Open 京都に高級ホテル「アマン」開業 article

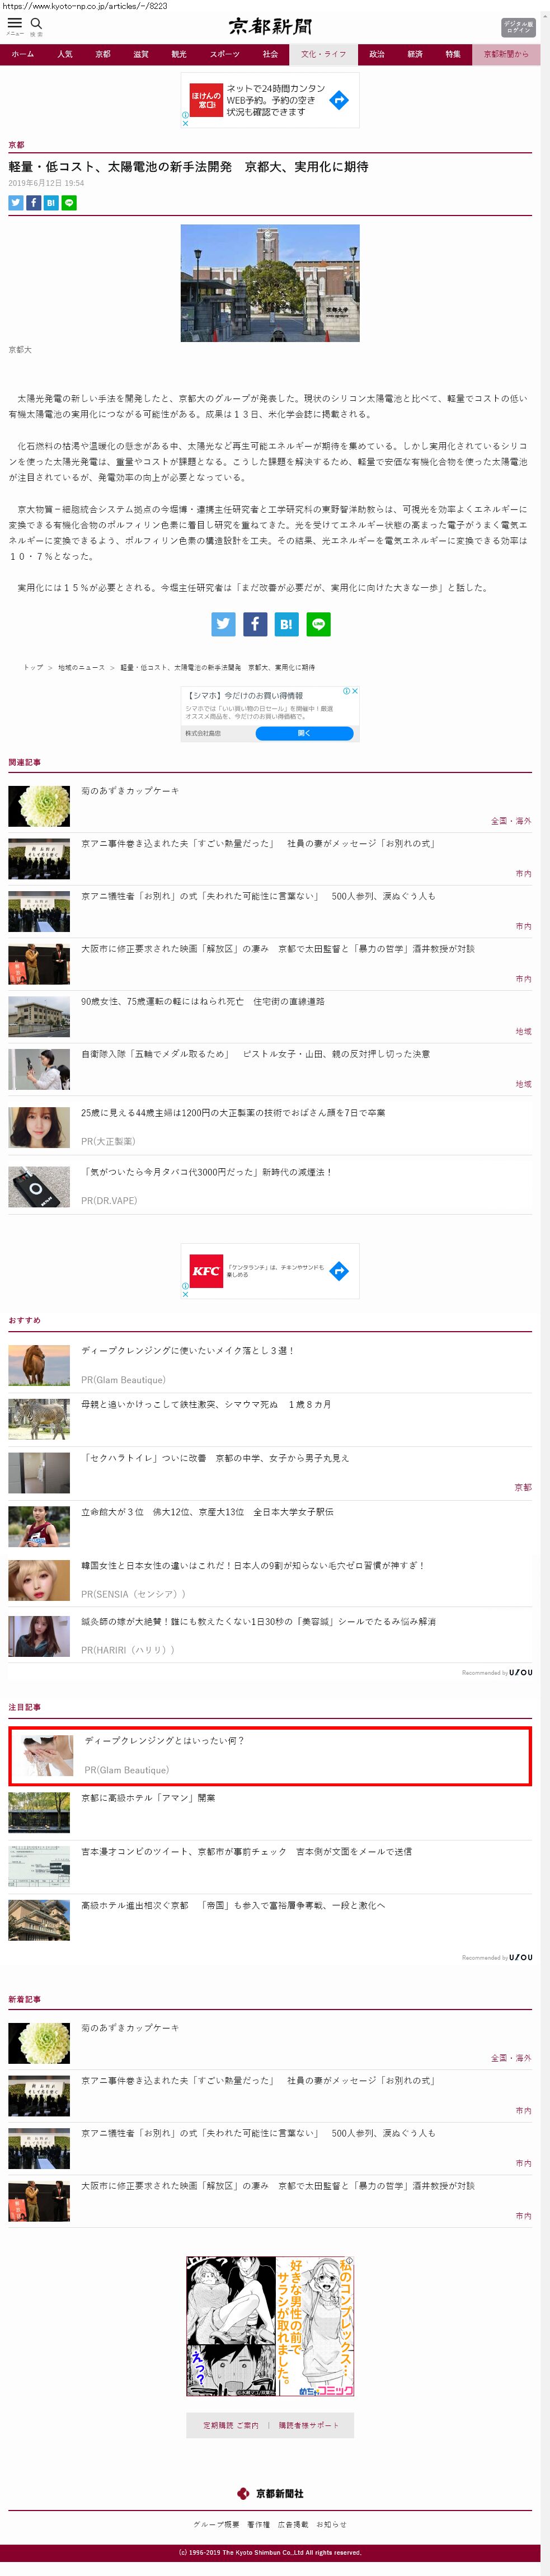(x=148, y=1798)
